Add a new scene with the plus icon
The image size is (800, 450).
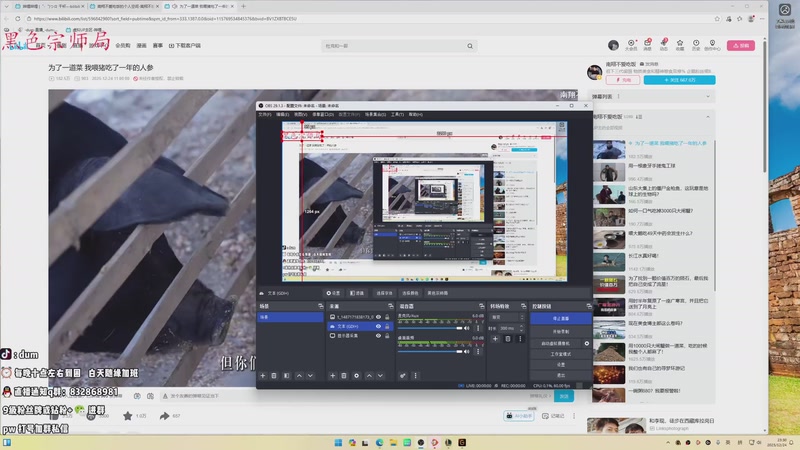pyautogui.click(x=262, y=375)
